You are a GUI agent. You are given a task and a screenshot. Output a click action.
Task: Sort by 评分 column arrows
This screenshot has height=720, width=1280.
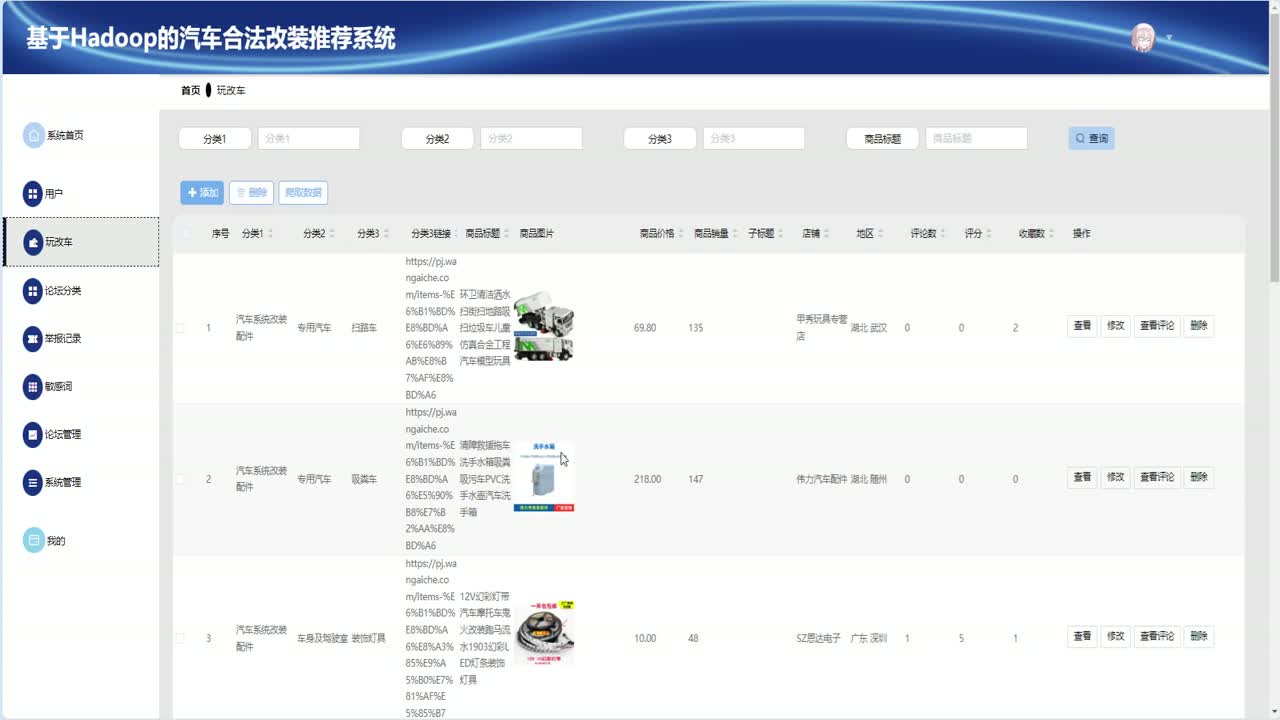pos(989,234)
